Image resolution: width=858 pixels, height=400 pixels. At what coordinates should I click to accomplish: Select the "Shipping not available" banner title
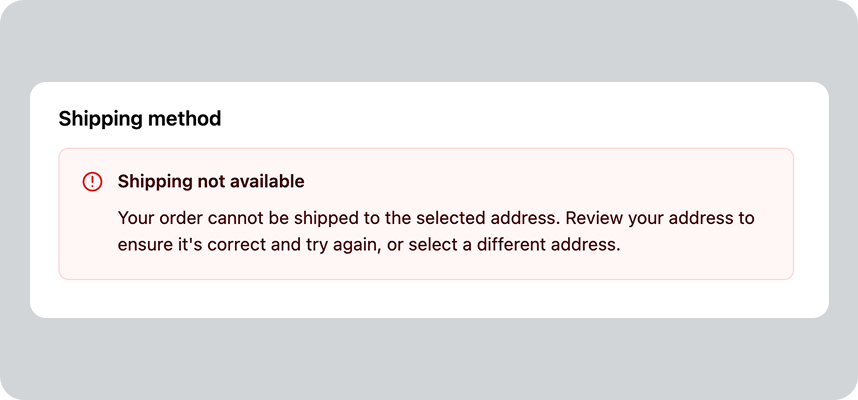[211, 182]
